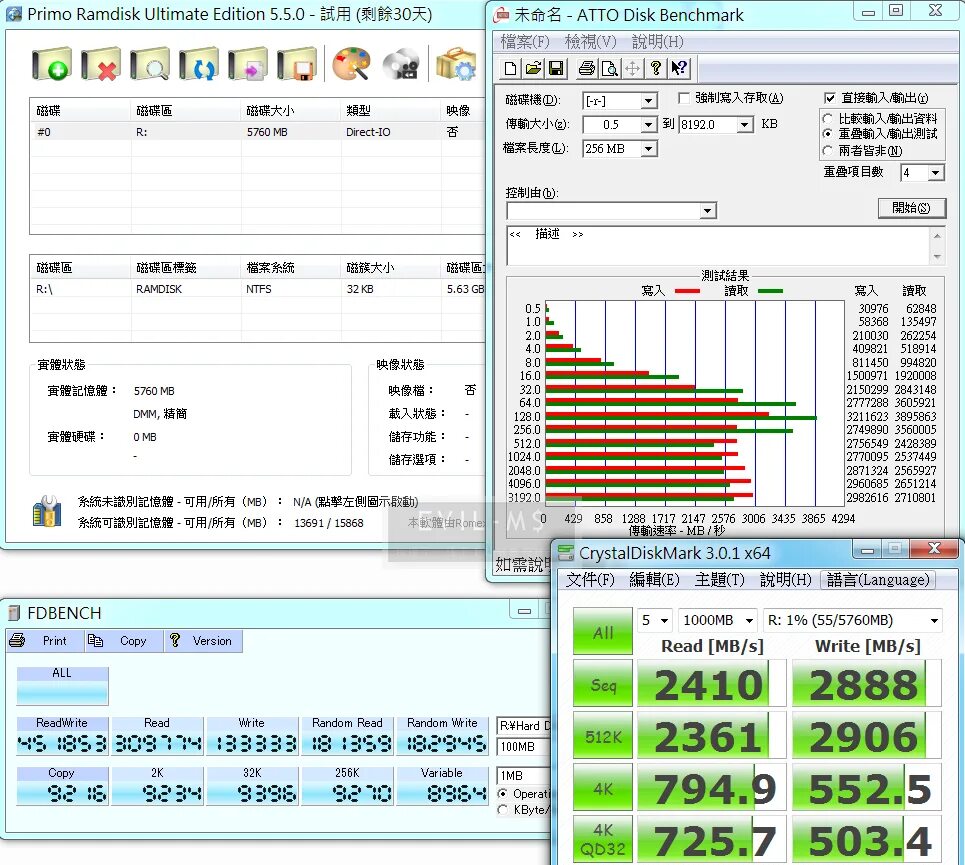The height and width of the screenshot is (865, 965).
Task: Click the 4K QD32 test button
Action: 603,839
